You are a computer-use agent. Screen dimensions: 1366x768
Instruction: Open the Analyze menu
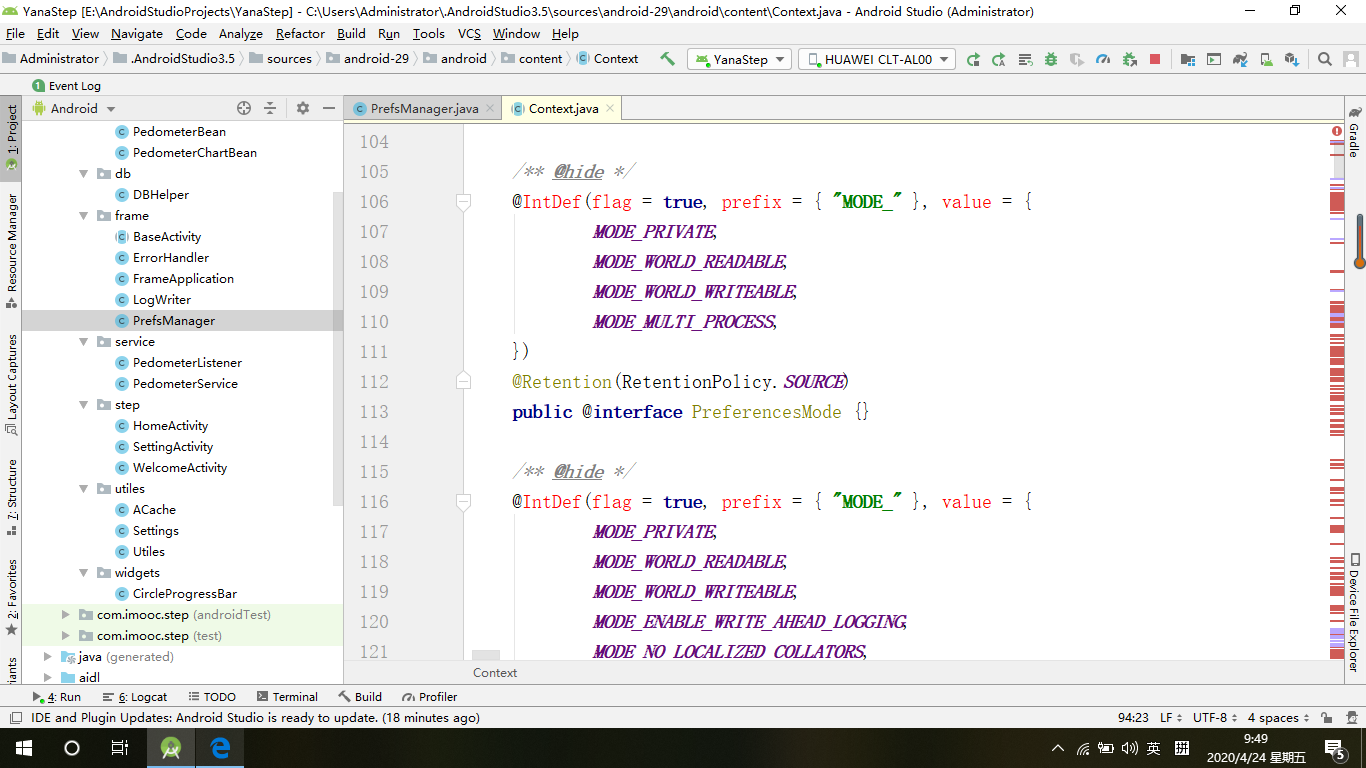[x=240, y=33]
